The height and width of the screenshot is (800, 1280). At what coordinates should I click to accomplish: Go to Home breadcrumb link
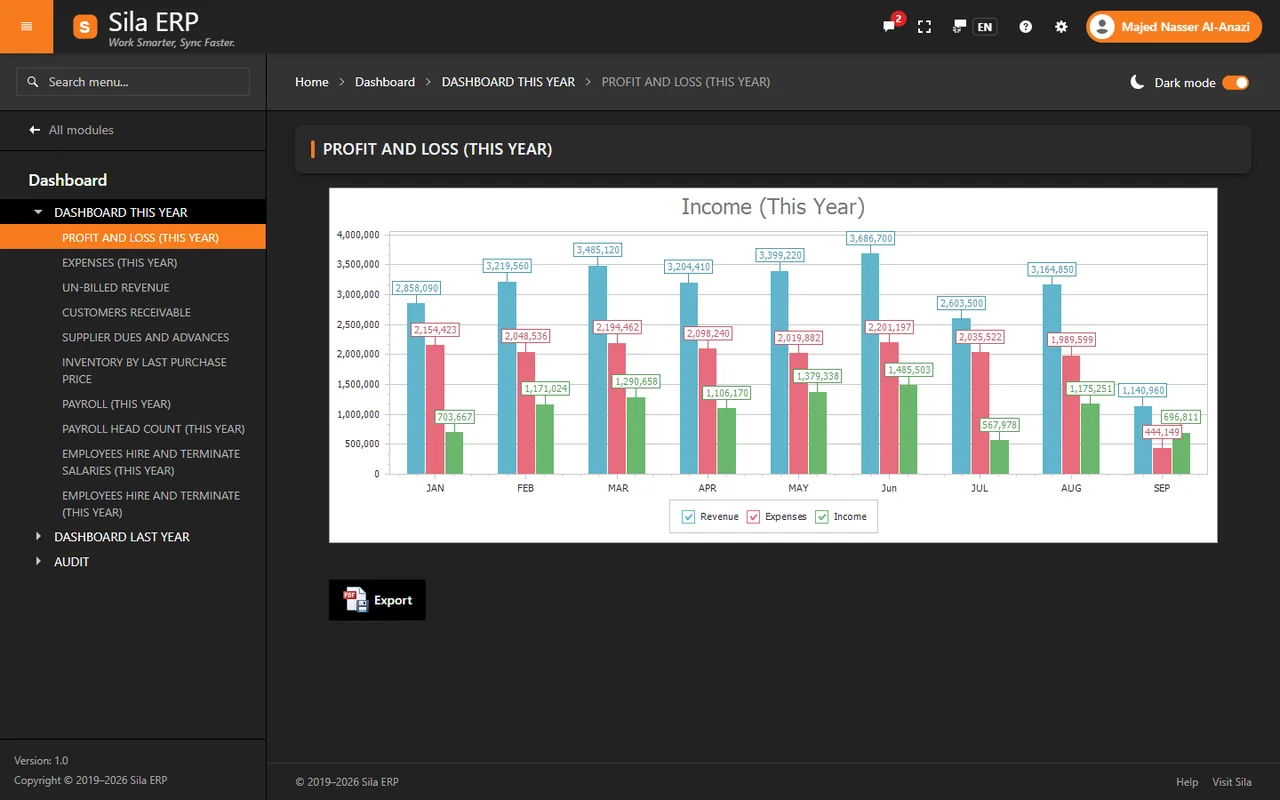[x=312, y=82]
